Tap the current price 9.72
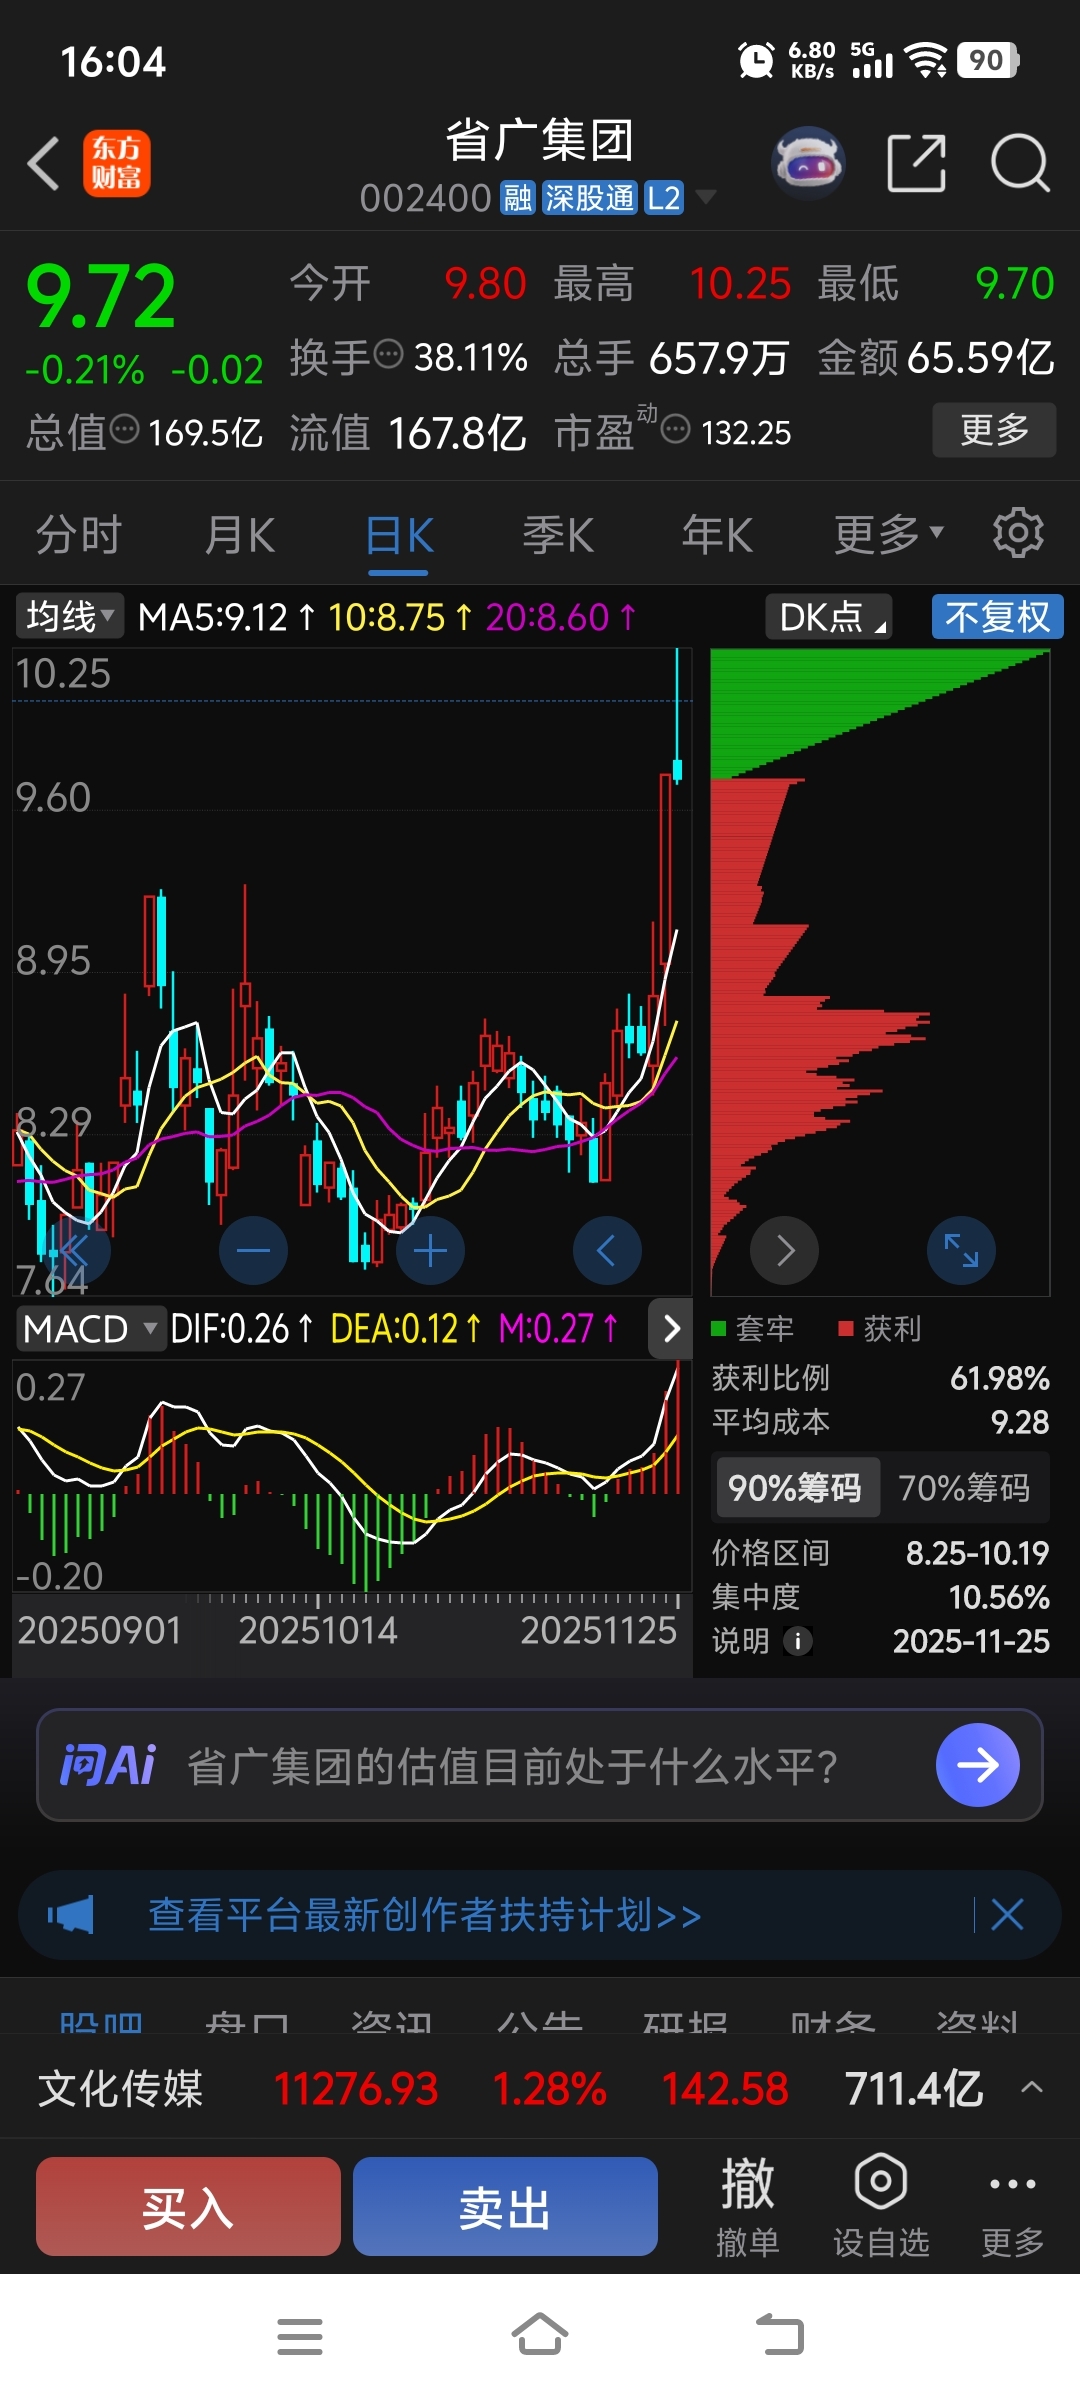 [x=101, y=296]
